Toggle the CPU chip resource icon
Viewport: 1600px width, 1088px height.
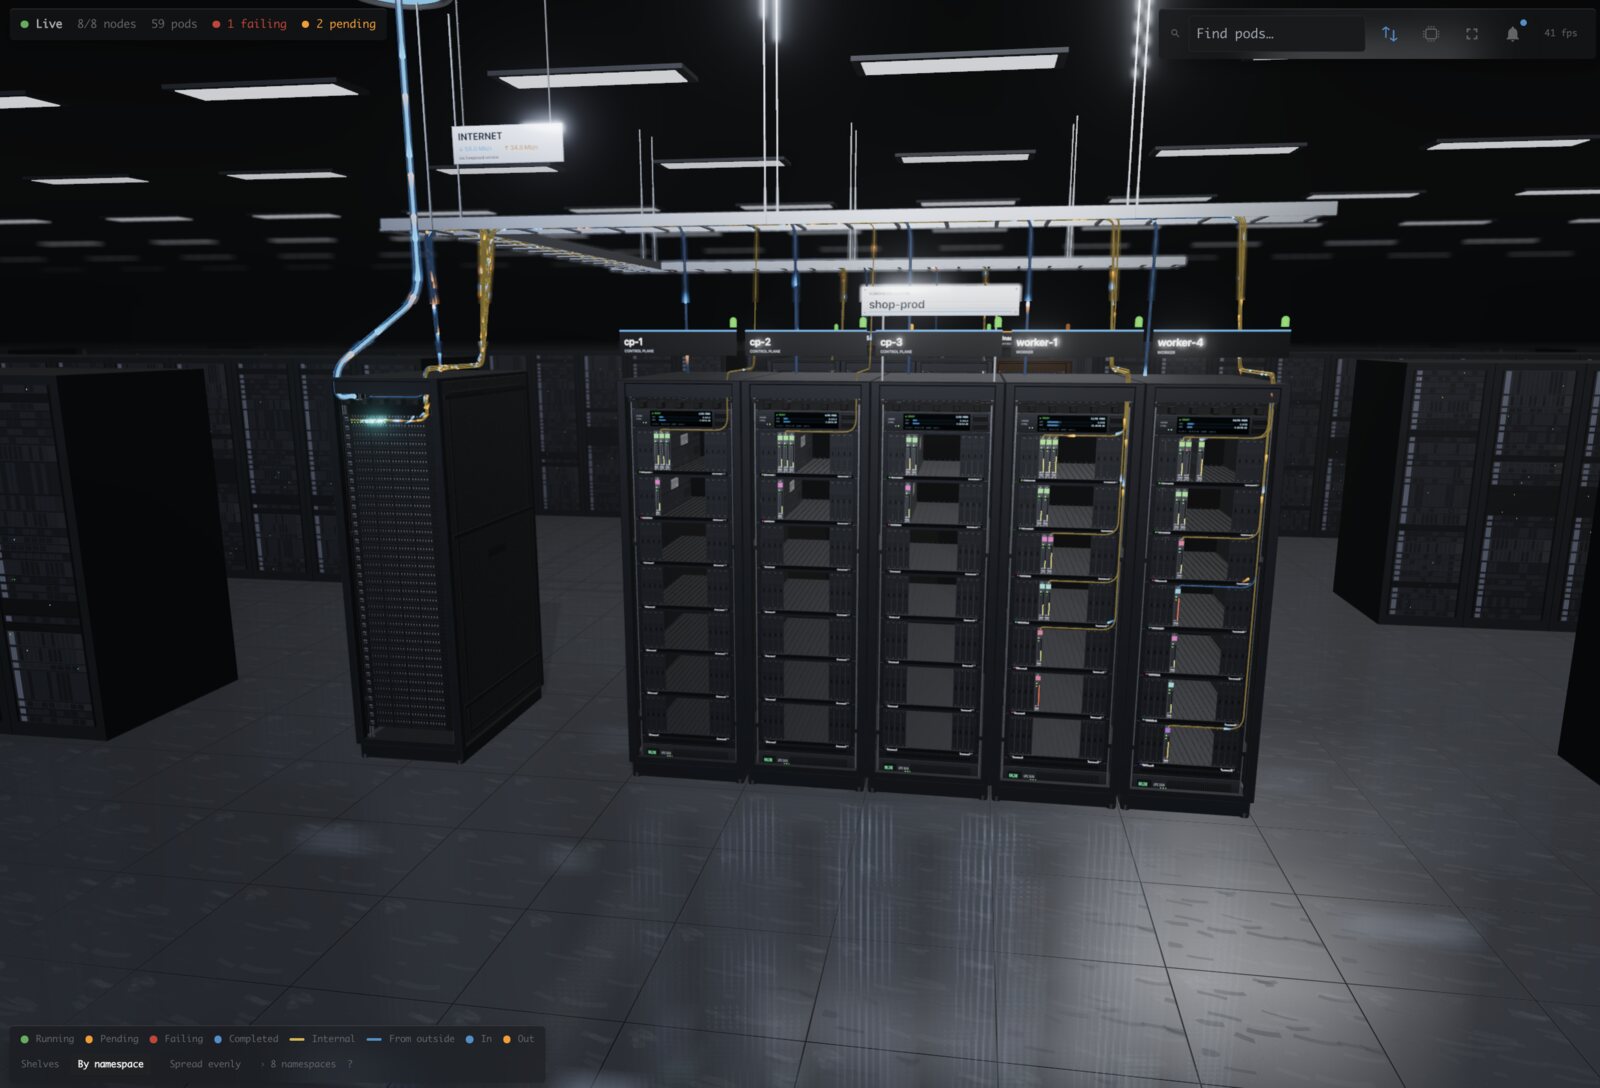1430,34
